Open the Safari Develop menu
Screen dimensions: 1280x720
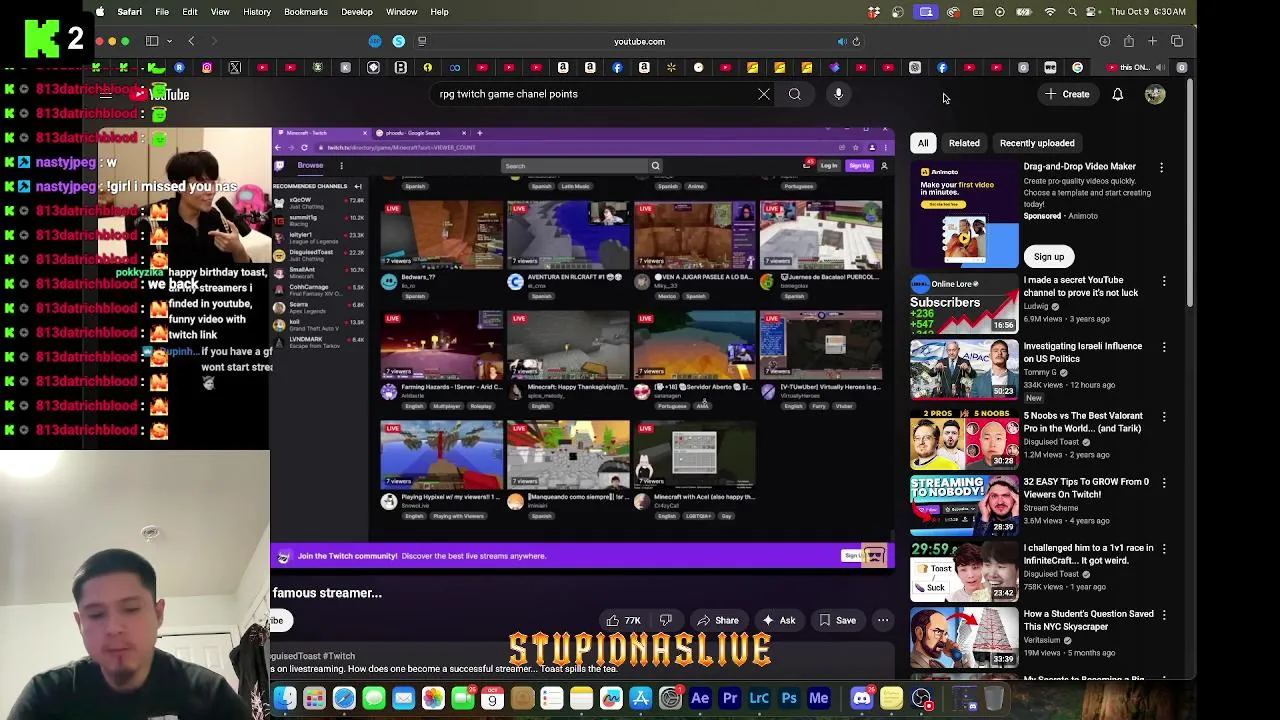point(357,12)
